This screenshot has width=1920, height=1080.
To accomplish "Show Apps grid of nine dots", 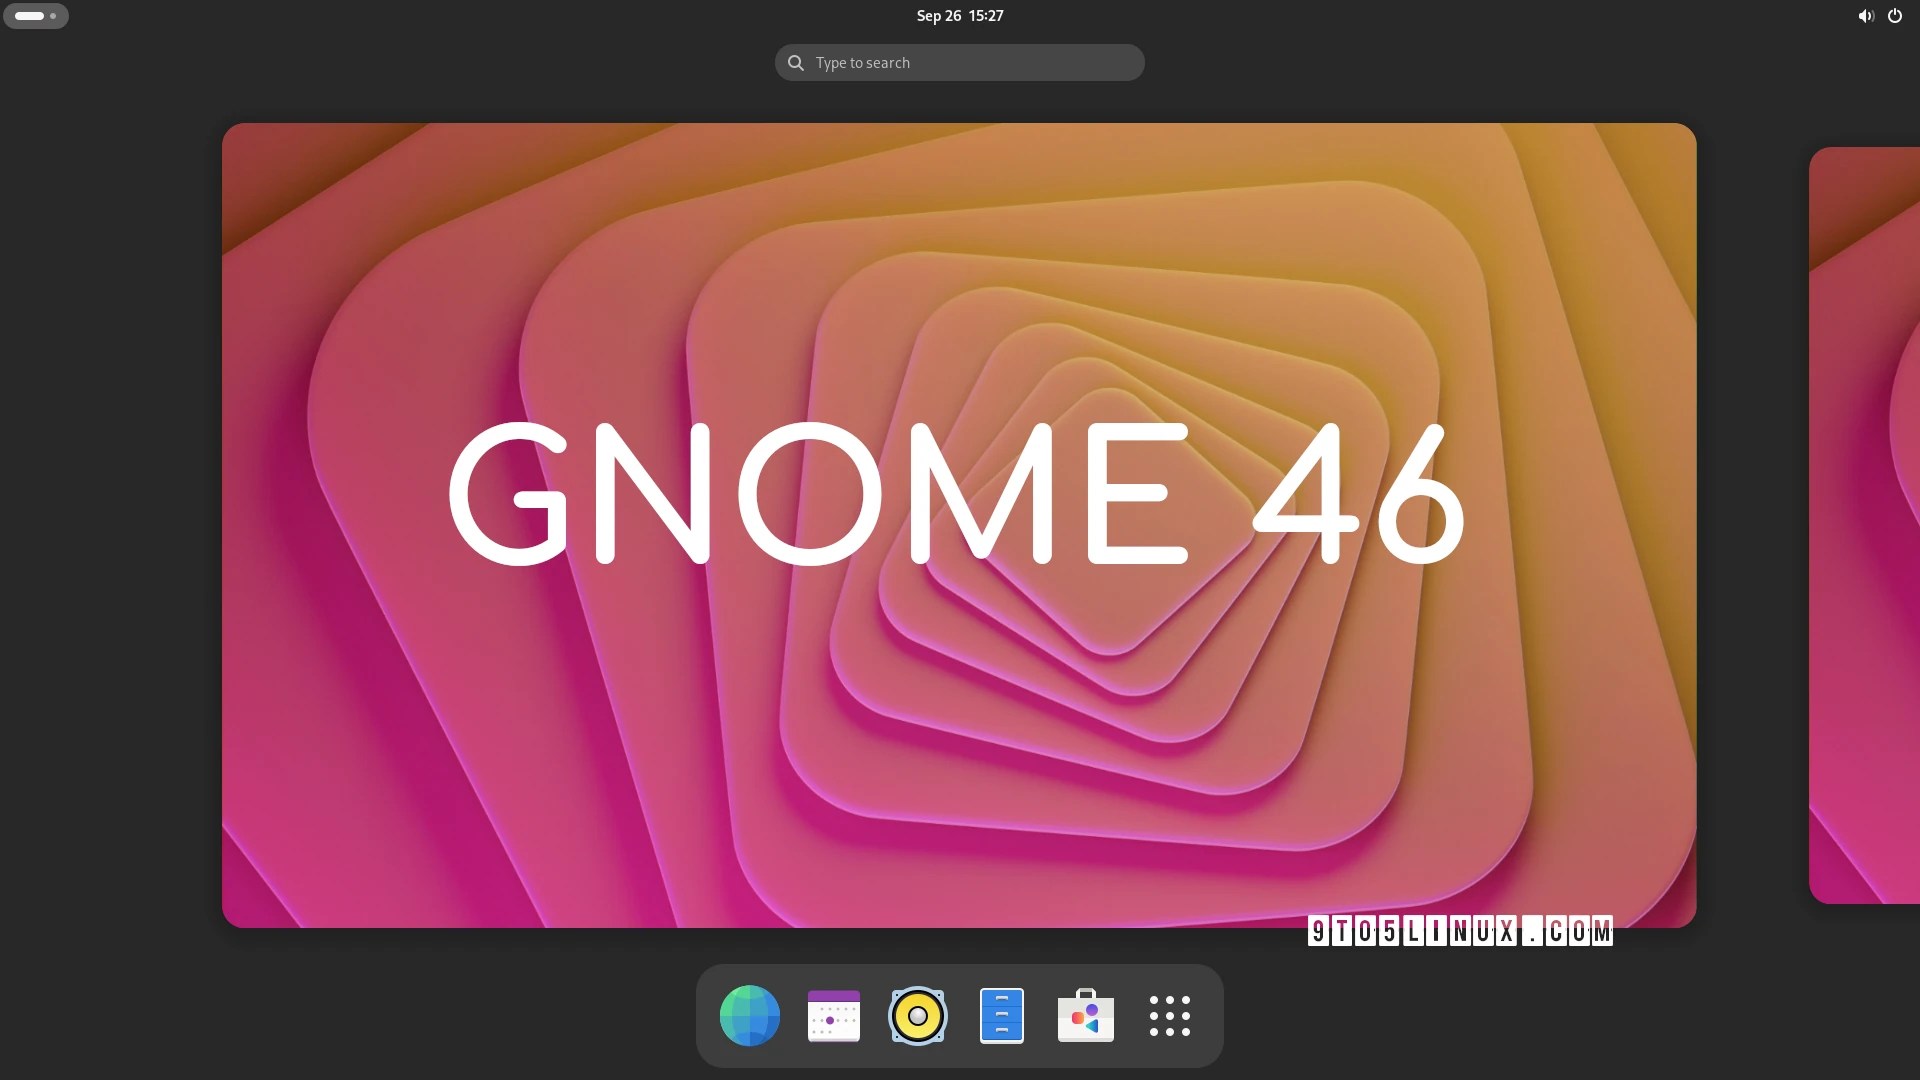I will [x=1169, y=1015].
